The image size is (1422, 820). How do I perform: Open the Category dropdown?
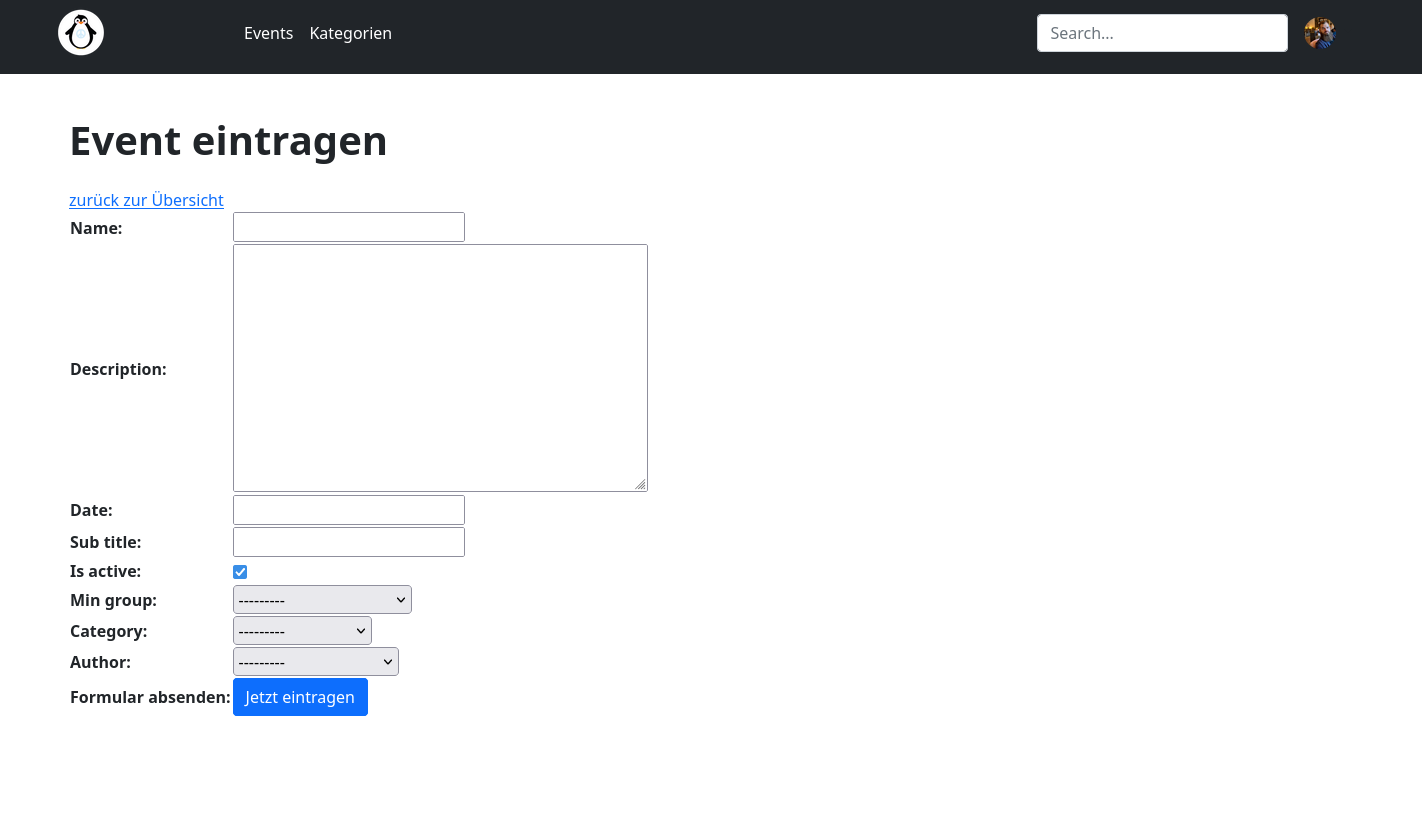[302, 630]
